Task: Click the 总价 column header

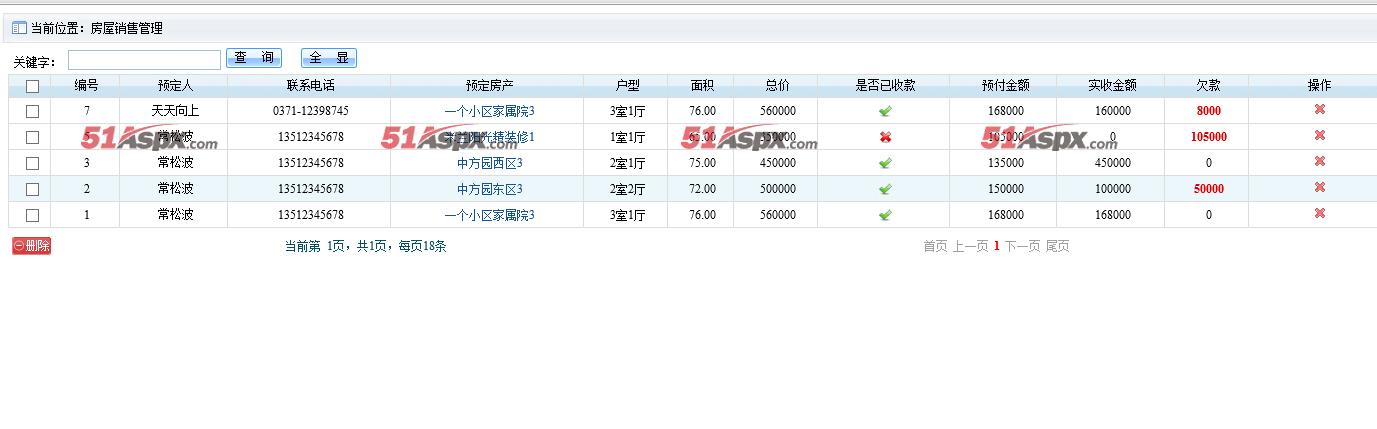Action: click(777, 86)
